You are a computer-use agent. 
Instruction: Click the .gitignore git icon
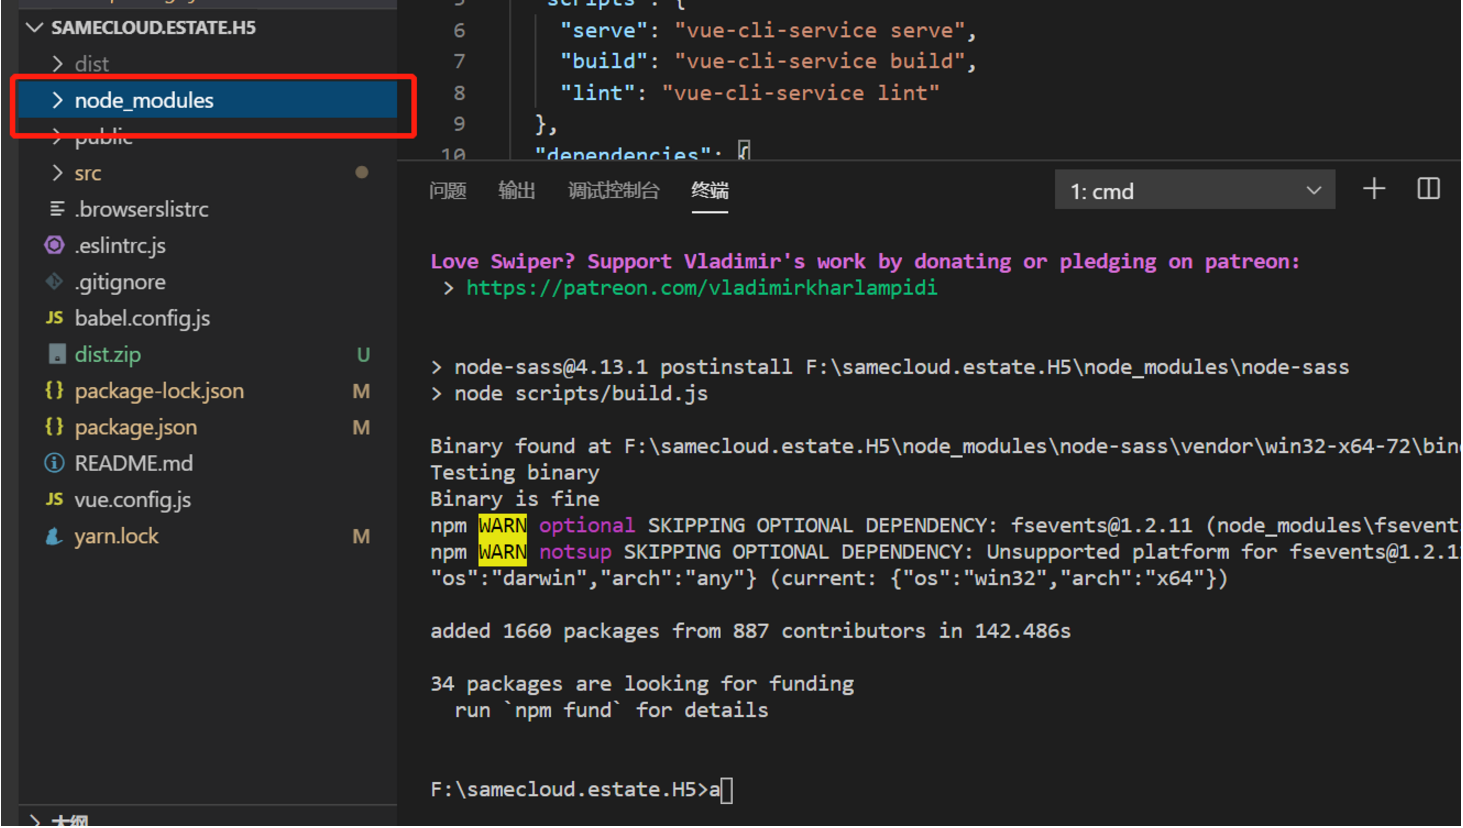pyautogui.click(x=55, y=282)
